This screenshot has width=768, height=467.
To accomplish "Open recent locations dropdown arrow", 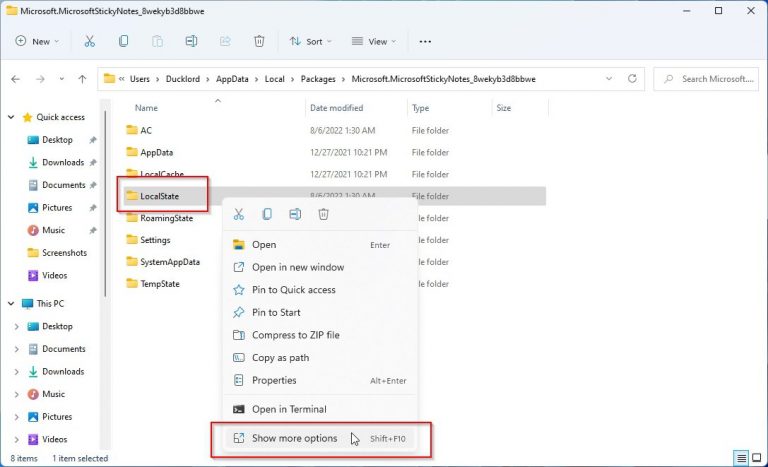I will point(61,79).
